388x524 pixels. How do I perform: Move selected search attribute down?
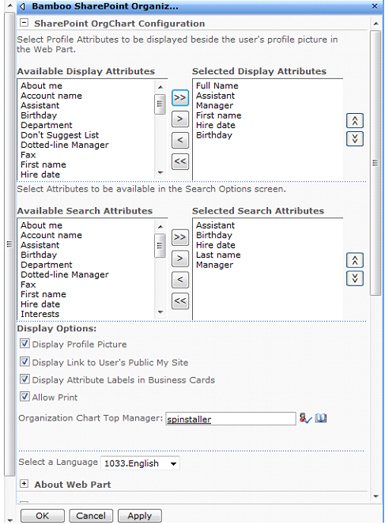point(355,278)
